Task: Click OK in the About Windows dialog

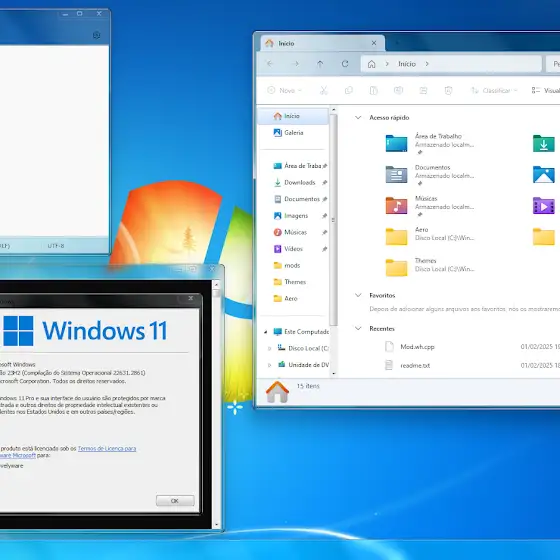Action: (175, 501)
